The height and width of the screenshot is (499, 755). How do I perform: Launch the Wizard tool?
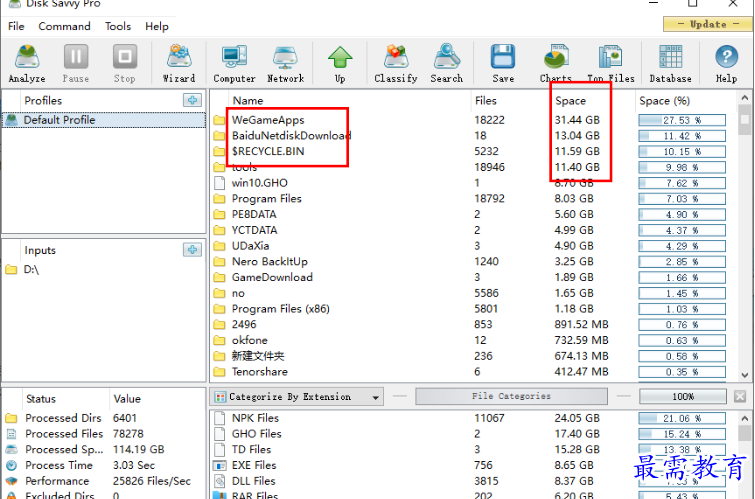(x=179, y=64)
